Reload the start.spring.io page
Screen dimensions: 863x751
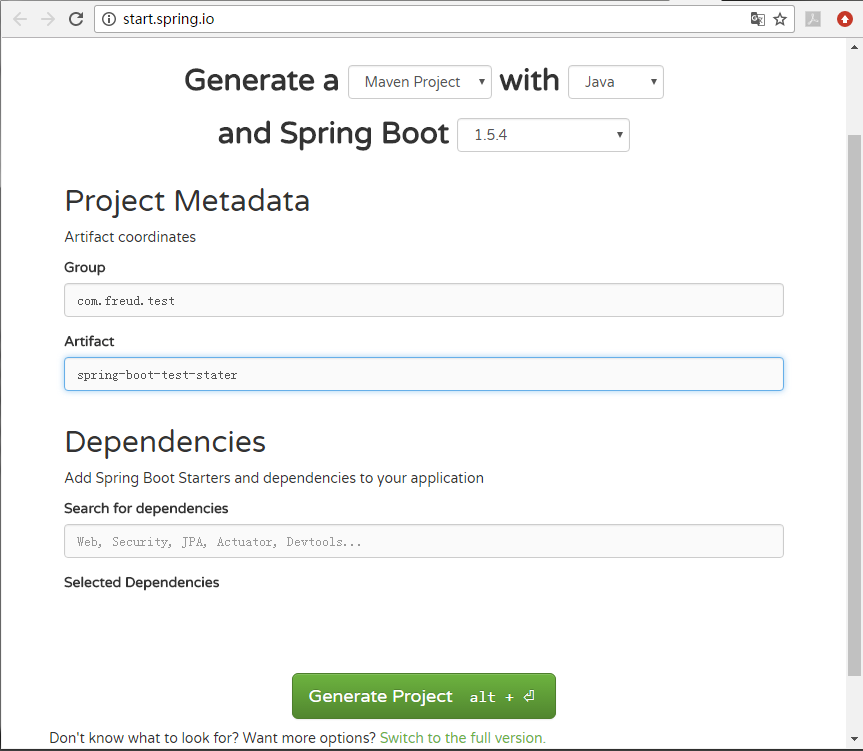[x=76, y=19]
